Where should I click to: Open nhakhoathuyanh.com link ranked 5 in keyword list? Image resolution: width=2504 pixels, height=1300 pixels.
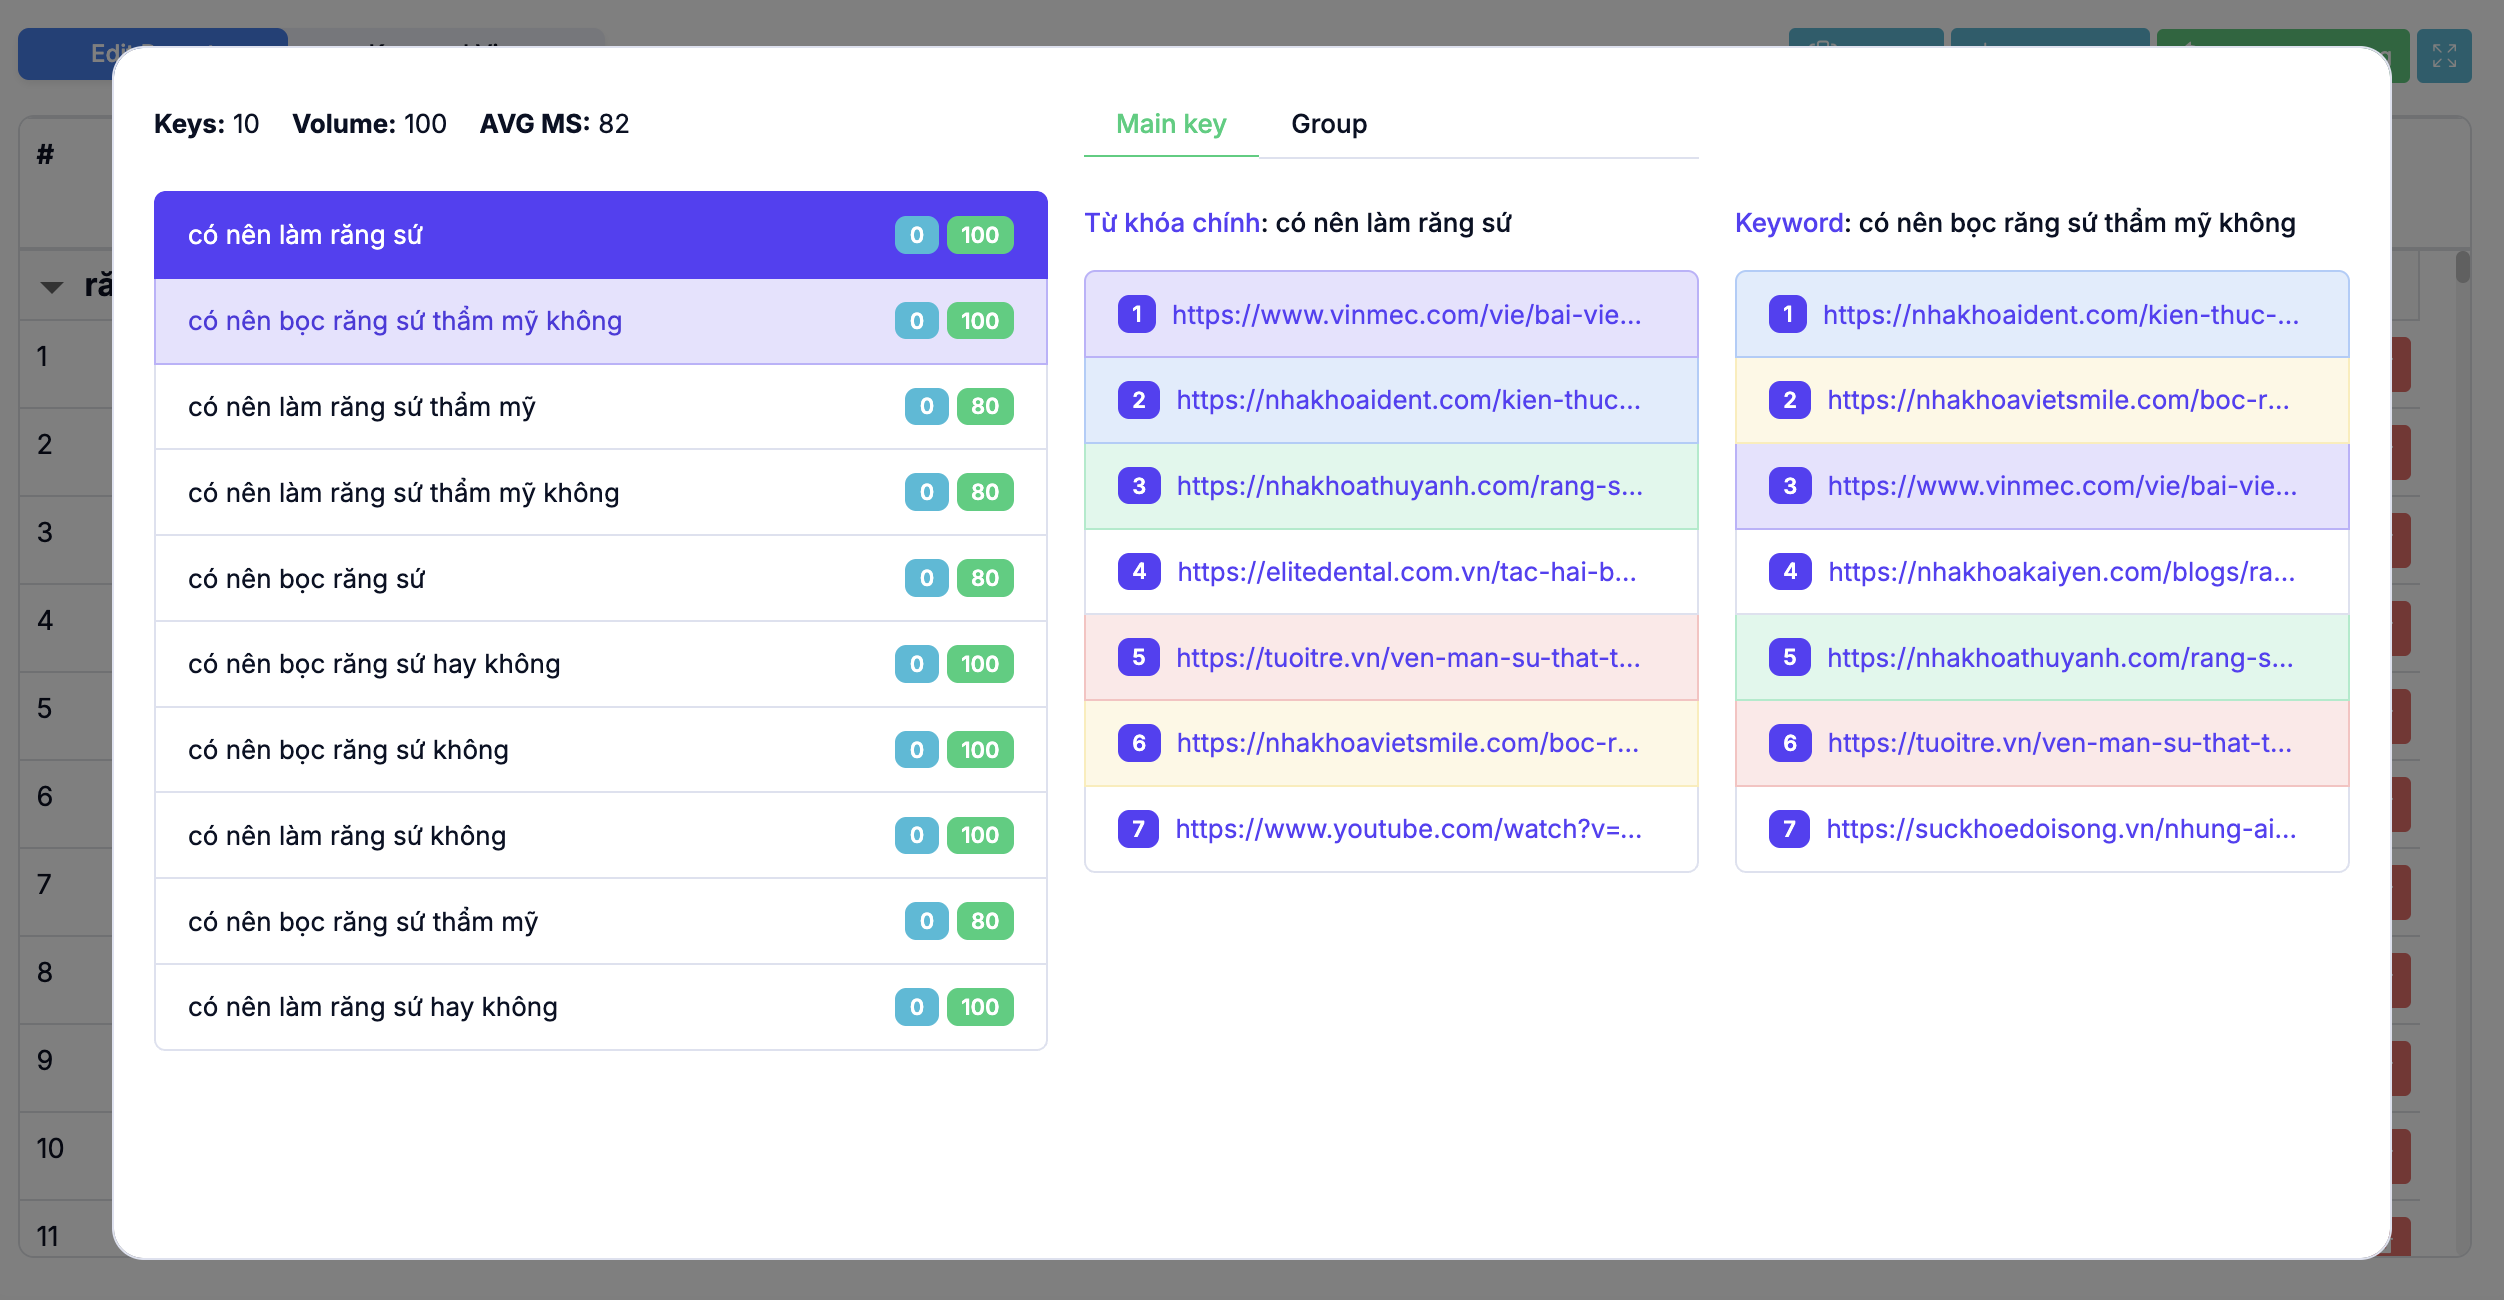pos(2060,658)
